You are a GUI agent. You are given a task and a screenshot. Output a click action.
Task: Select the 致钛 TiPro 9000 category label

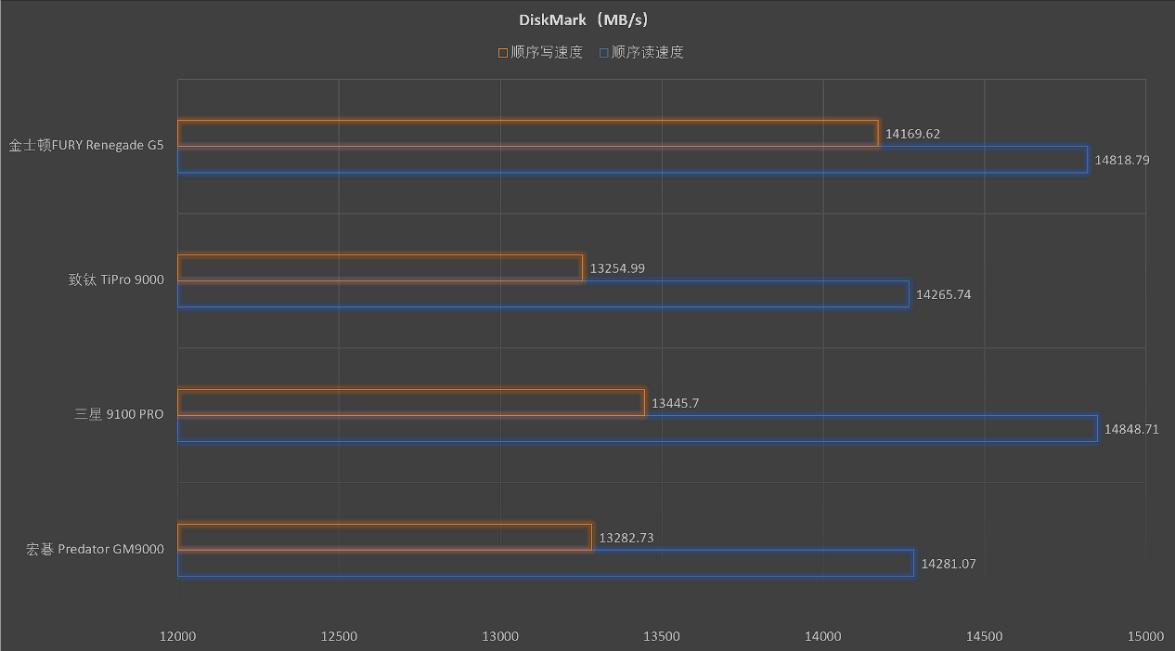point(116,280)
